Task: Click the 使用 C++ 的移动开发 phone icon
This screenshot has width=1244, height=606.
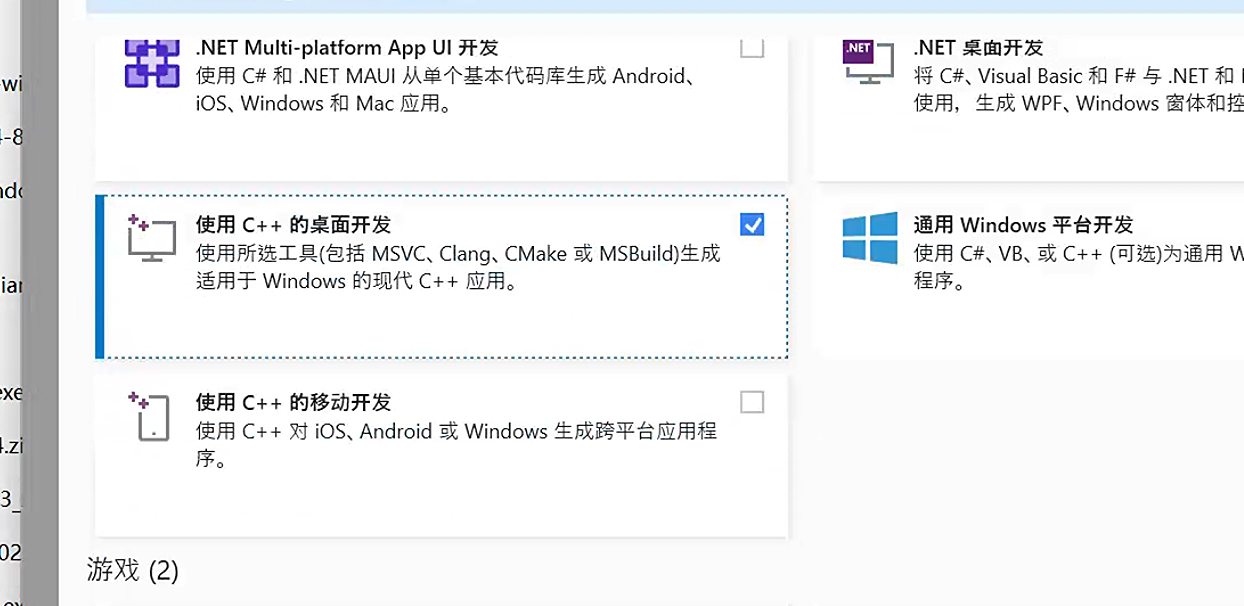Action: [151, 417]
